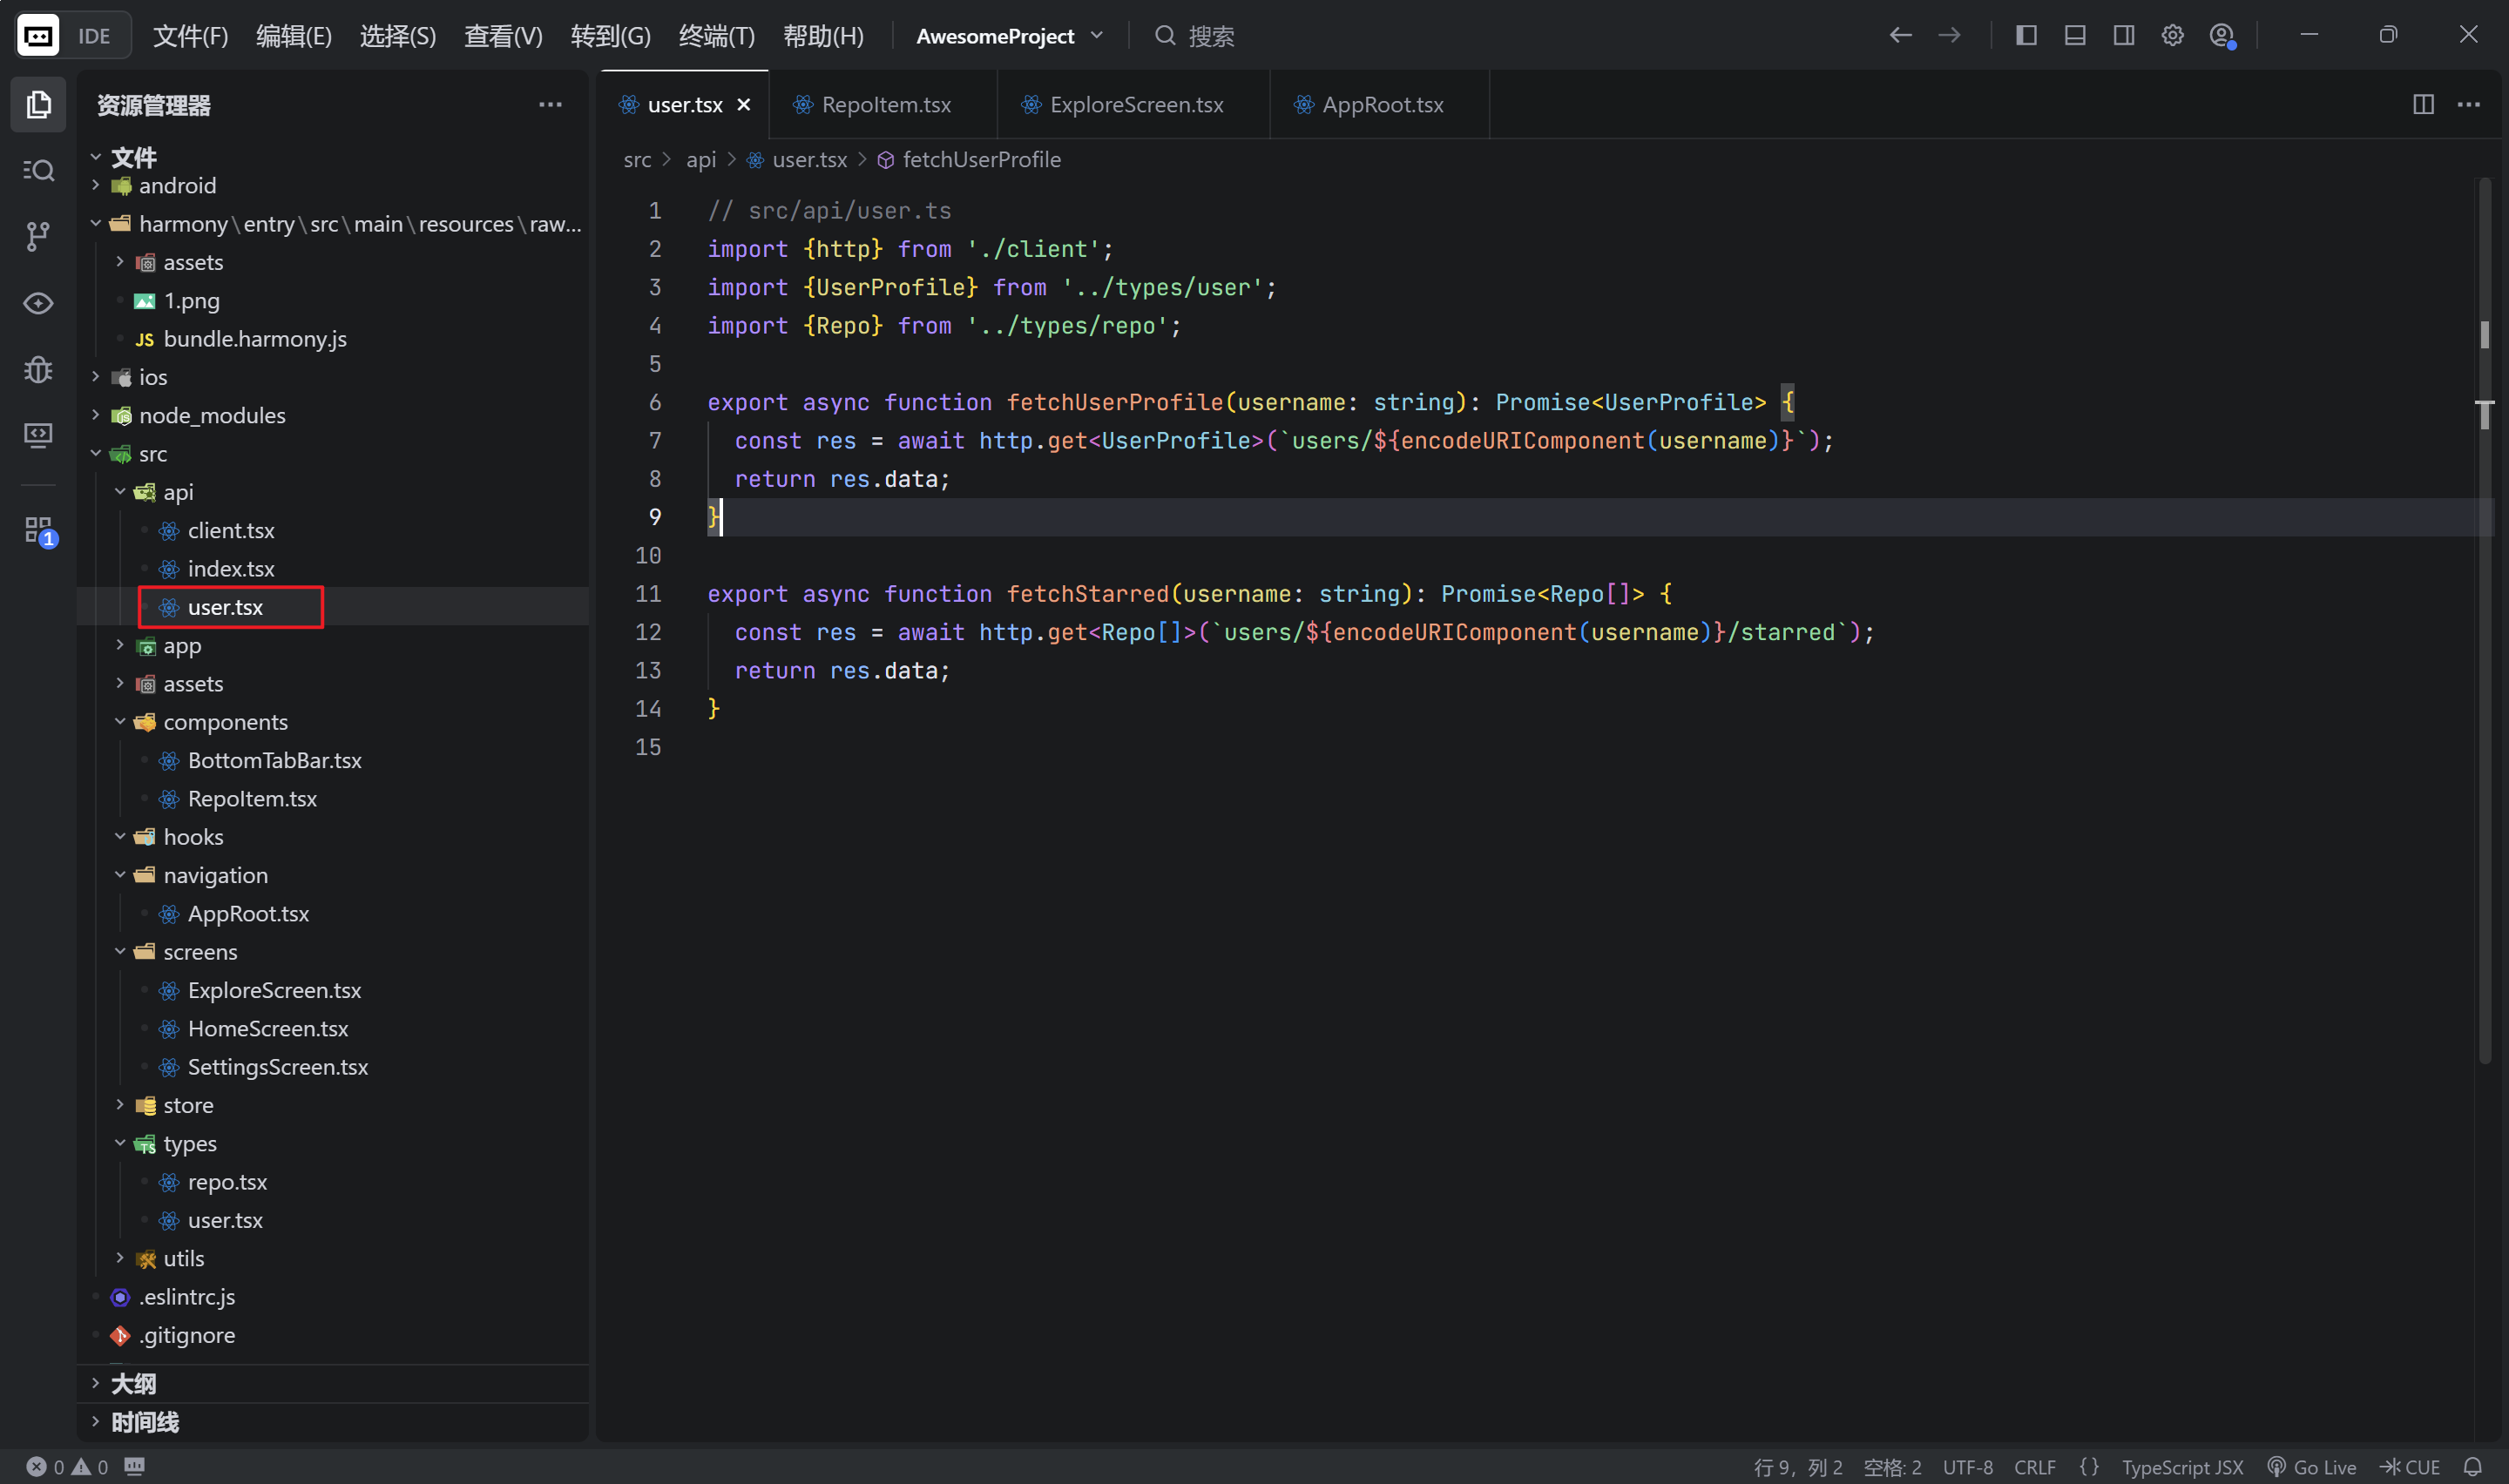
Task: Toggle the bottom panel layout button
Action: 2075,36
